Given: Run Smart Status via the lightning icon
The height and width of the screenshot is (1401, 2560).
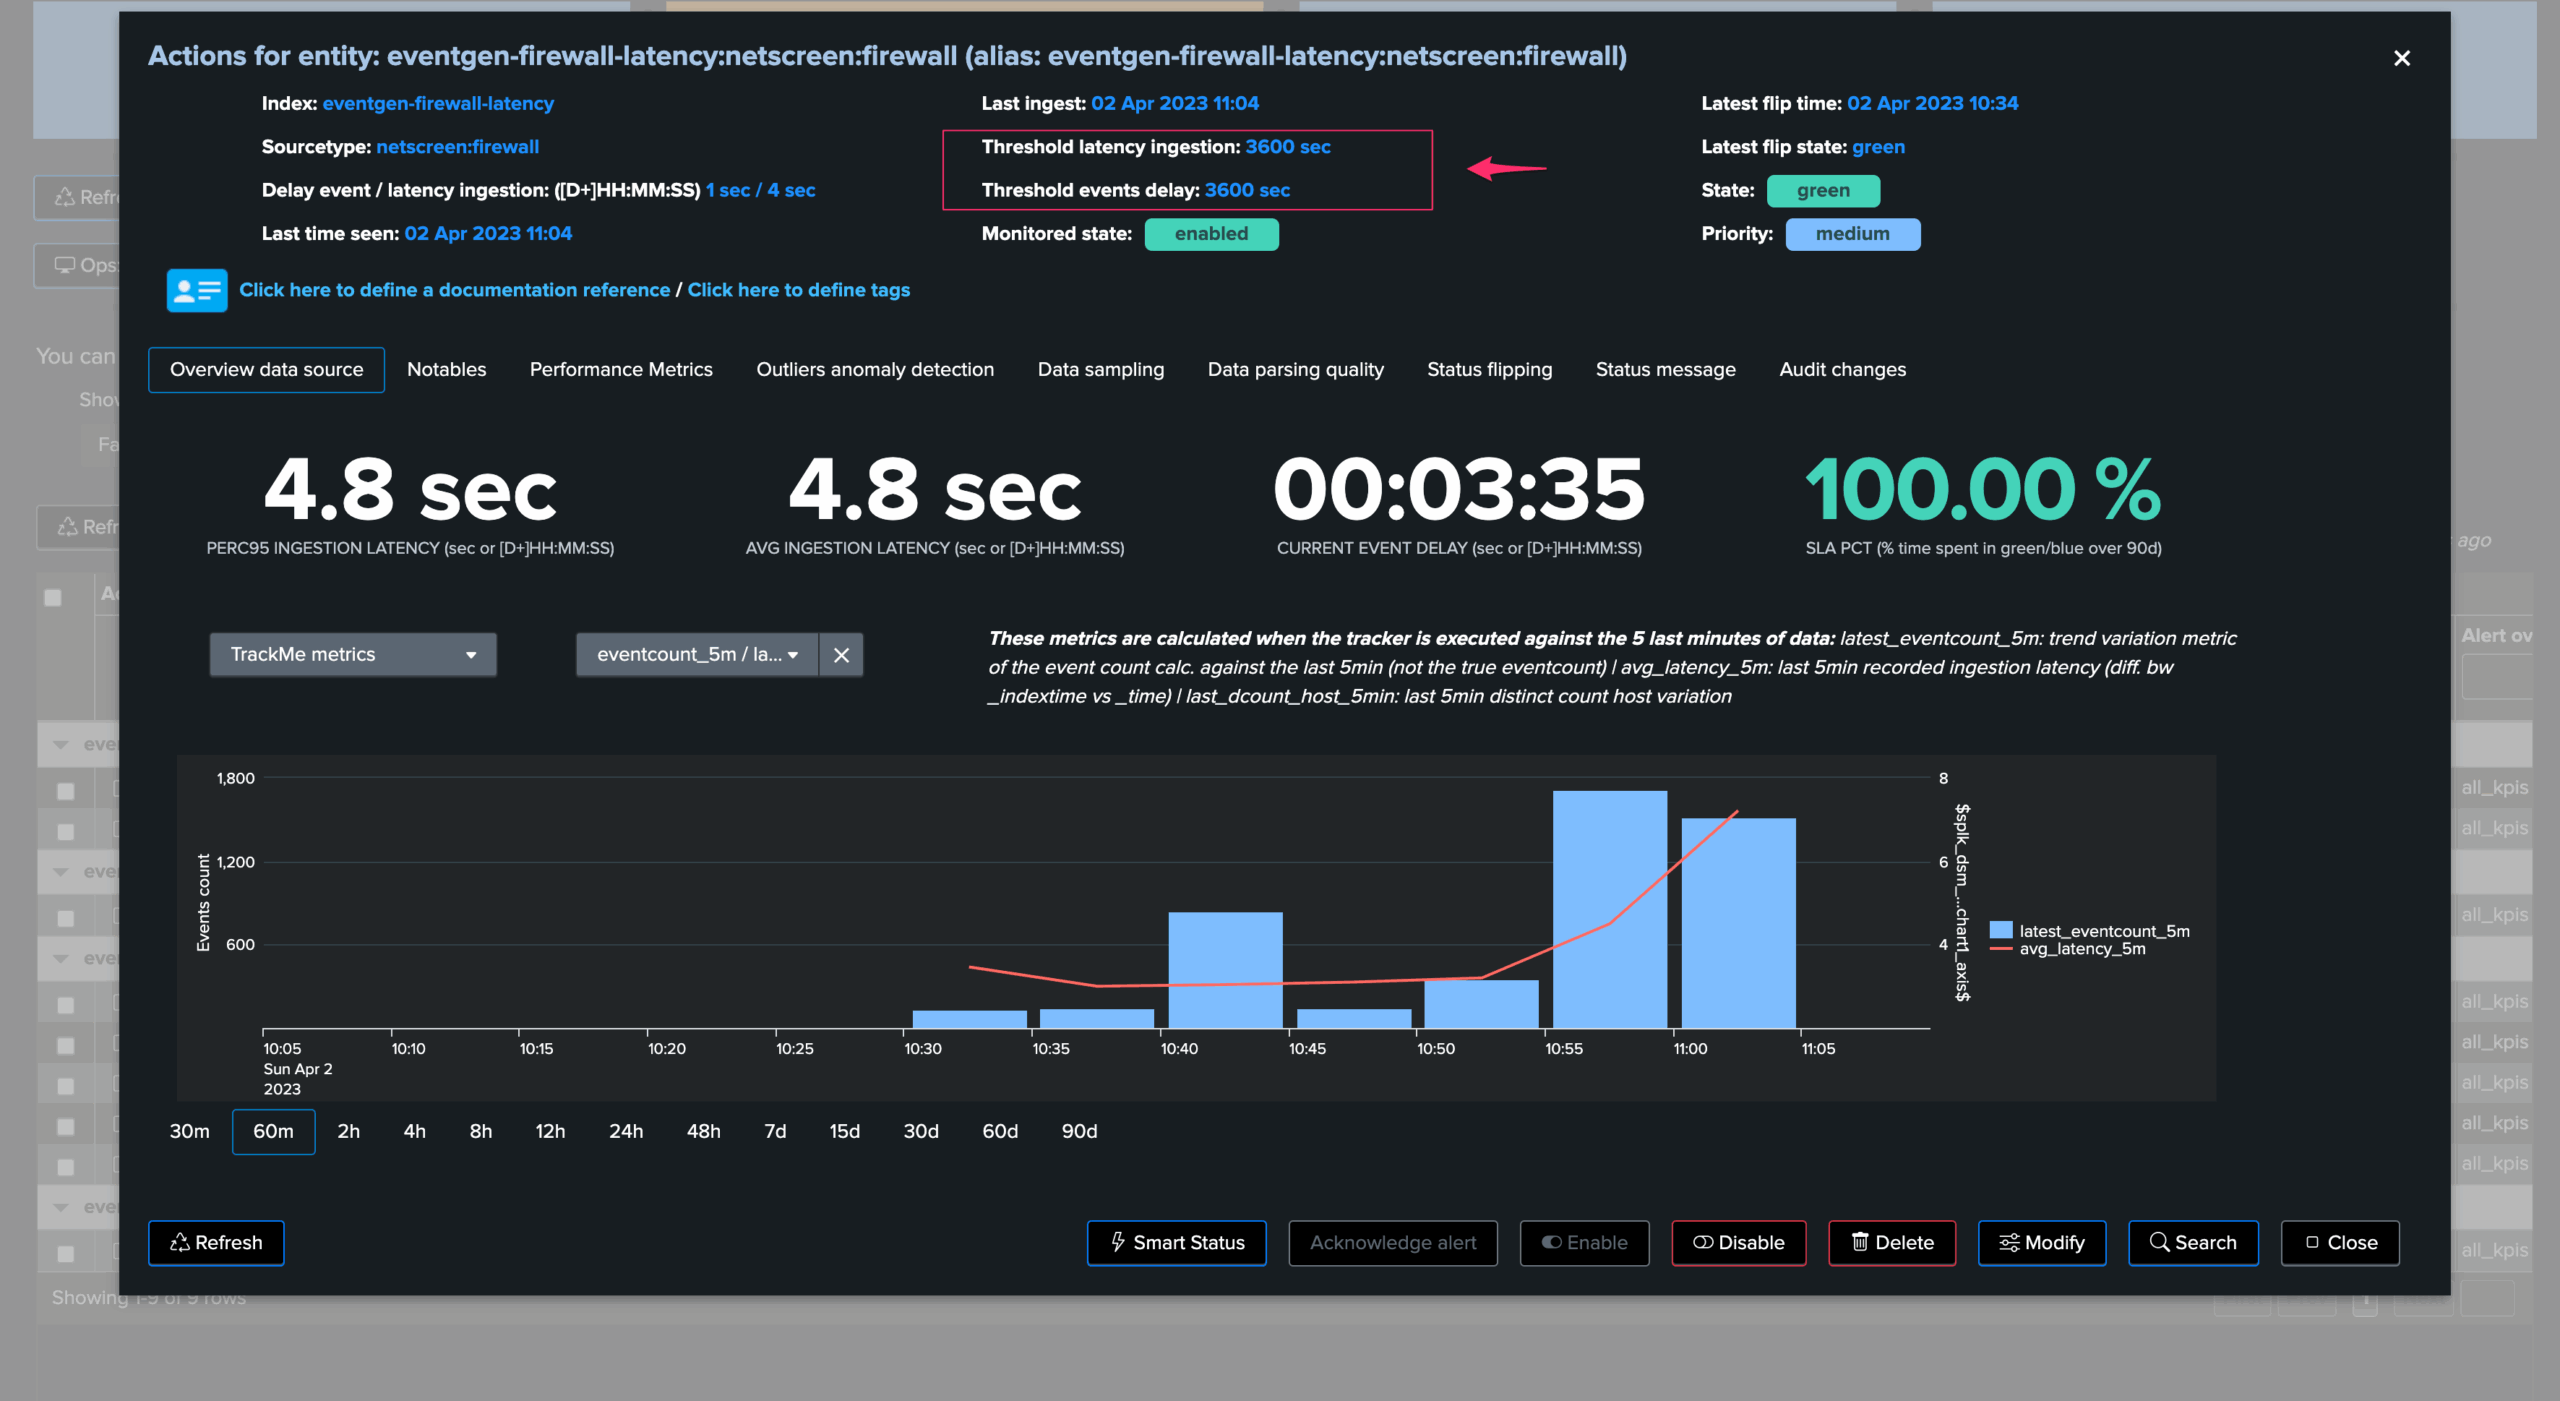Looking at the screenshot, I should pos(1119,1243).
